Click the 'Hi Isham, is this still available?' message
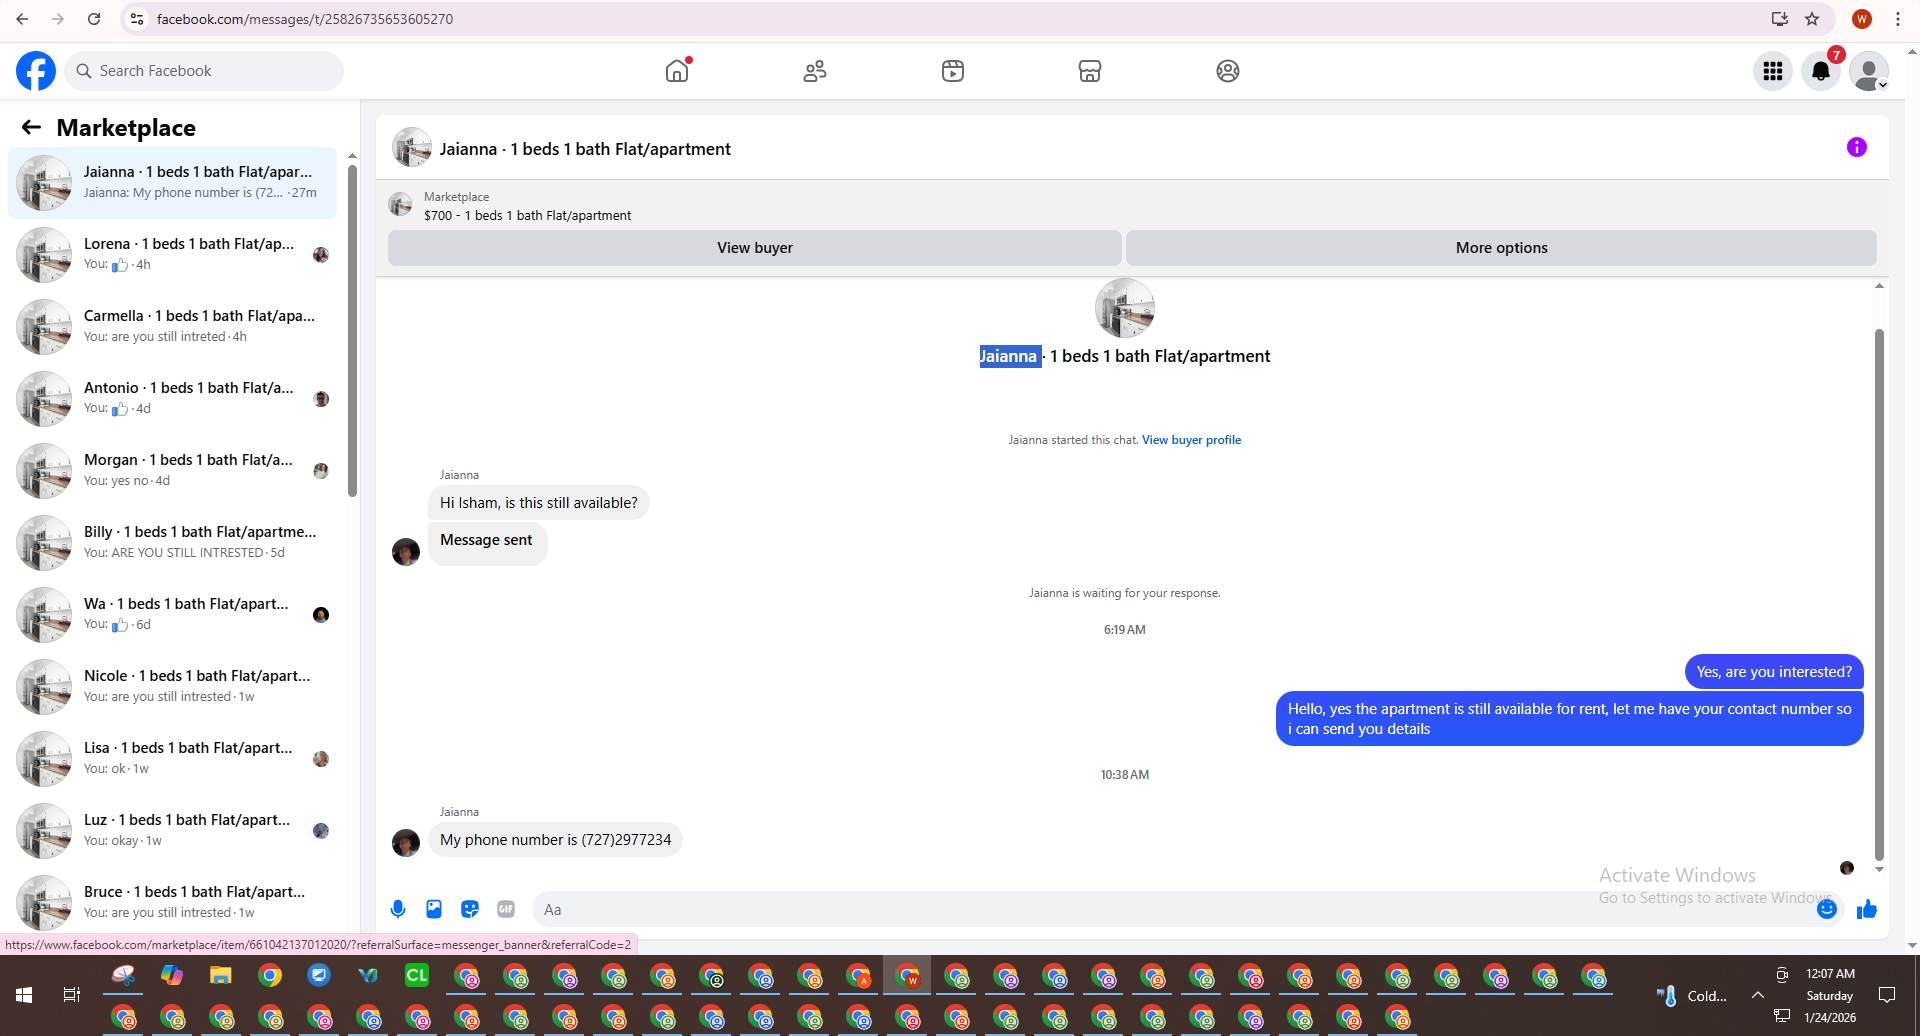Viewport: 1920px width, 1036px height. (538, 503)
